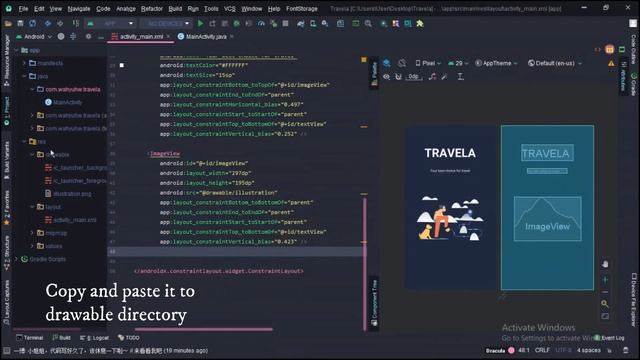Open the AppTheme dropdown

click(496, 63)
